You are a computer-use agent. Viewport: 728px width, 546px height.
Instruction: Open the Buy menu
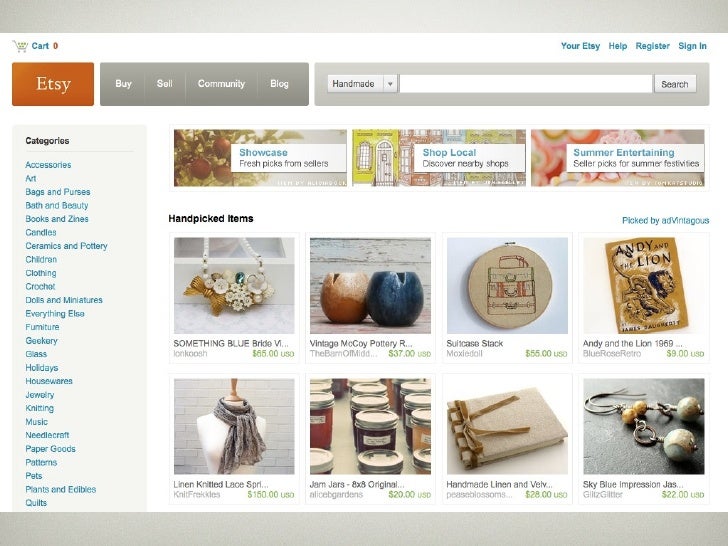click(124, 84)
